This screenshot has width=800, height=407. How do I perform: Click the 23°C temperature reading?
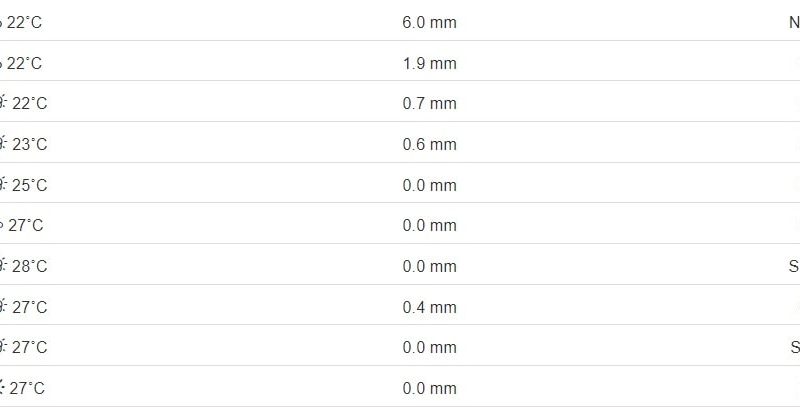(30, 144)
